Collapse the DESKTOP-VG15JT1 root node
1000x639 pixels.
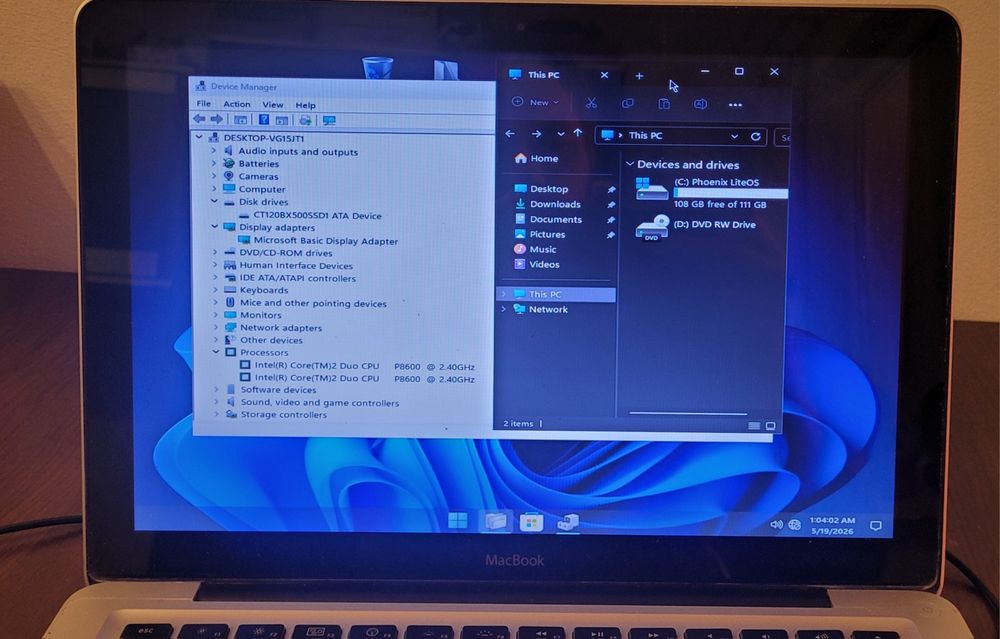pyautogui.click(x=199, y=137)
